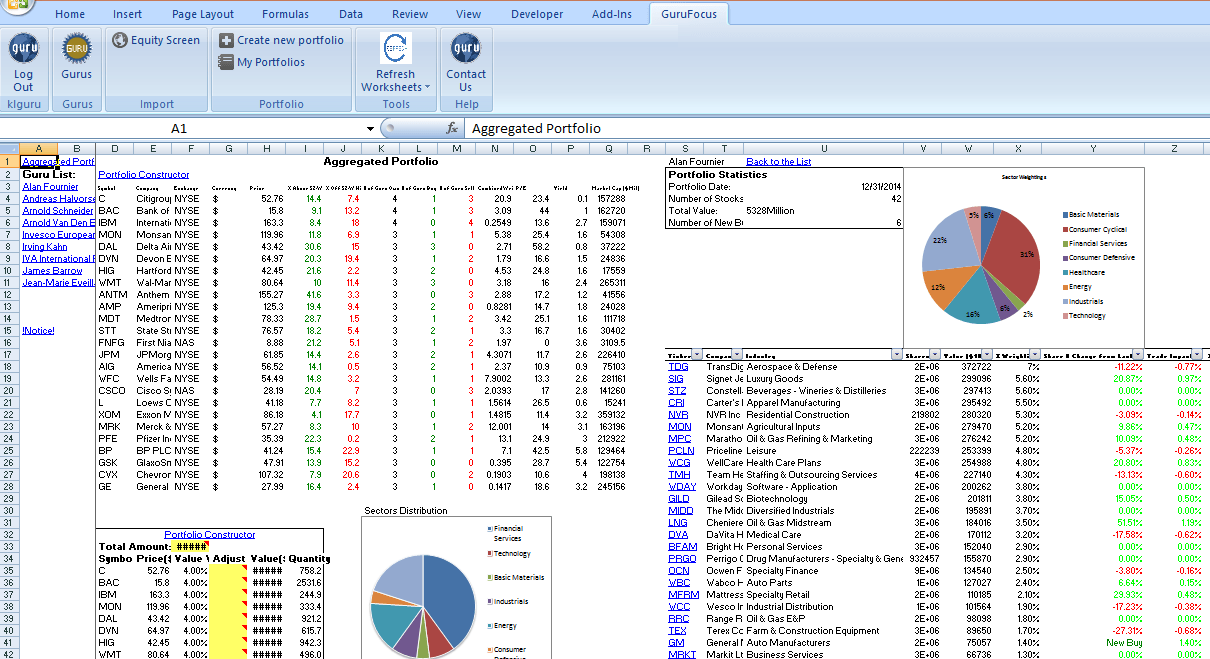The height and width of the screenshot is (659, 1210).
Task: Click the Healthcare legend color swatch
Action: (1066, 272)
